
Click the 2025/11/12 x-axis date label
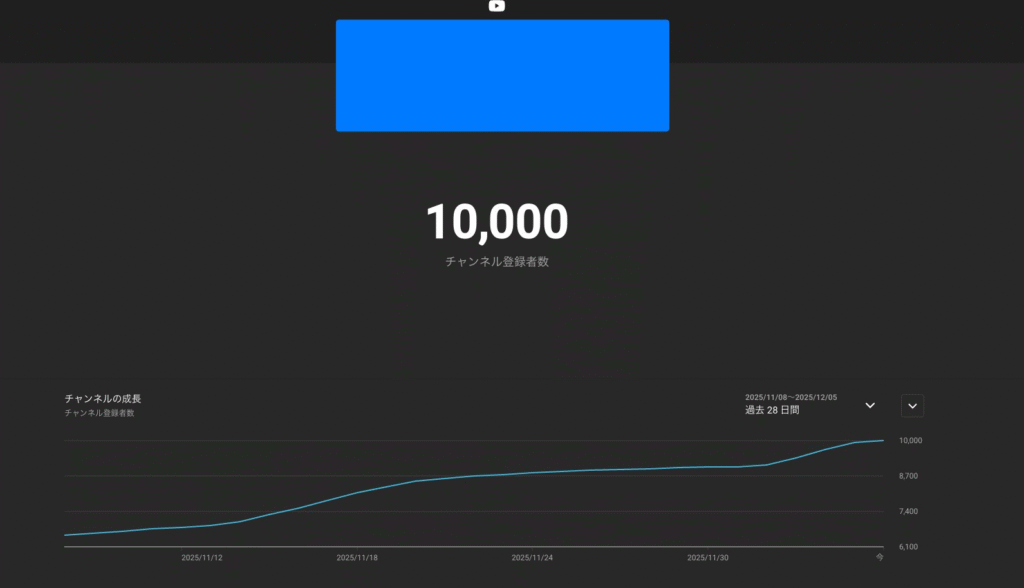click(202, 557)
